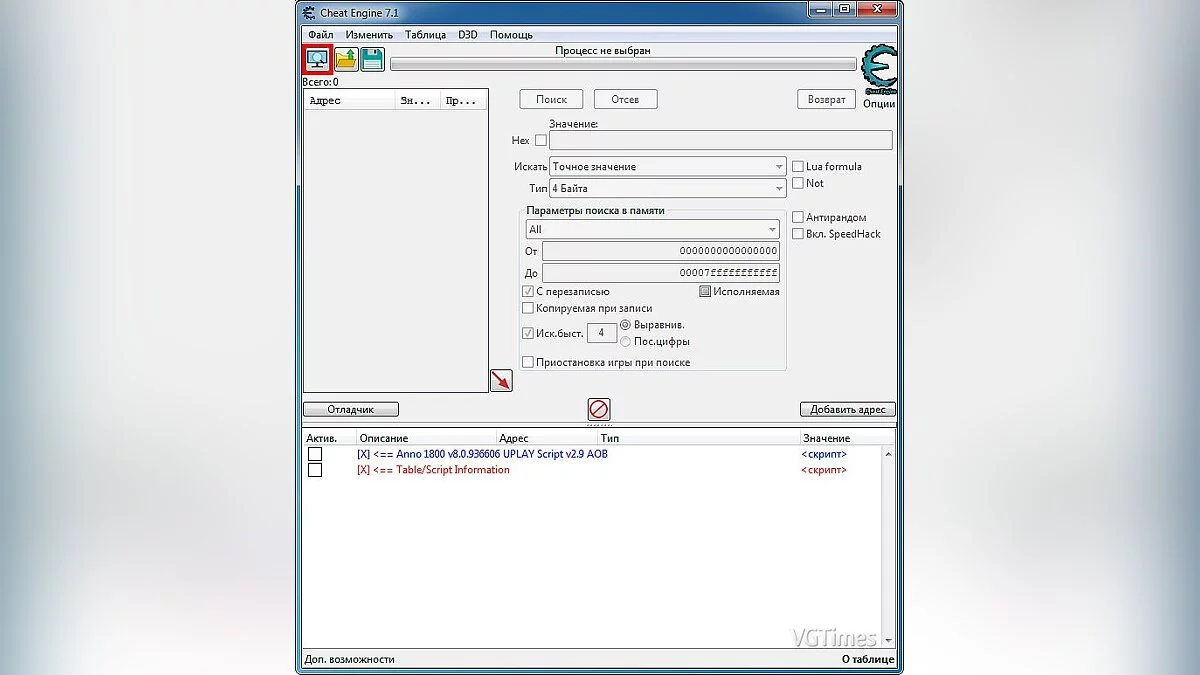The width and height of the screenshot is (1200, 675).
Task: Click the red arrow add-to-list icon
Action: [x=501, y=381]
